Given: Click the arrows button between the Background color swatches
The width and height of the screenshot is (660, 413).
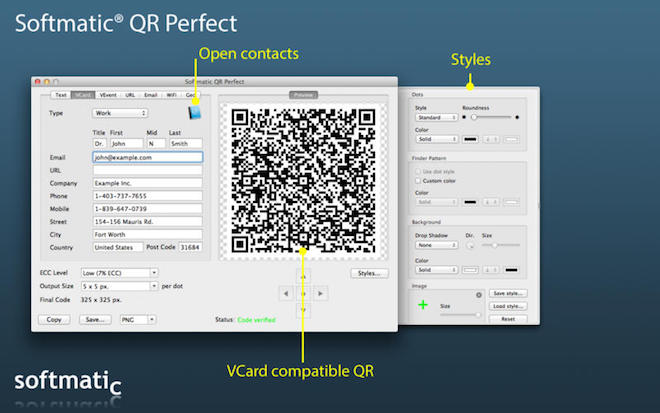Looking at the screenshot, I should coord(491,270).
